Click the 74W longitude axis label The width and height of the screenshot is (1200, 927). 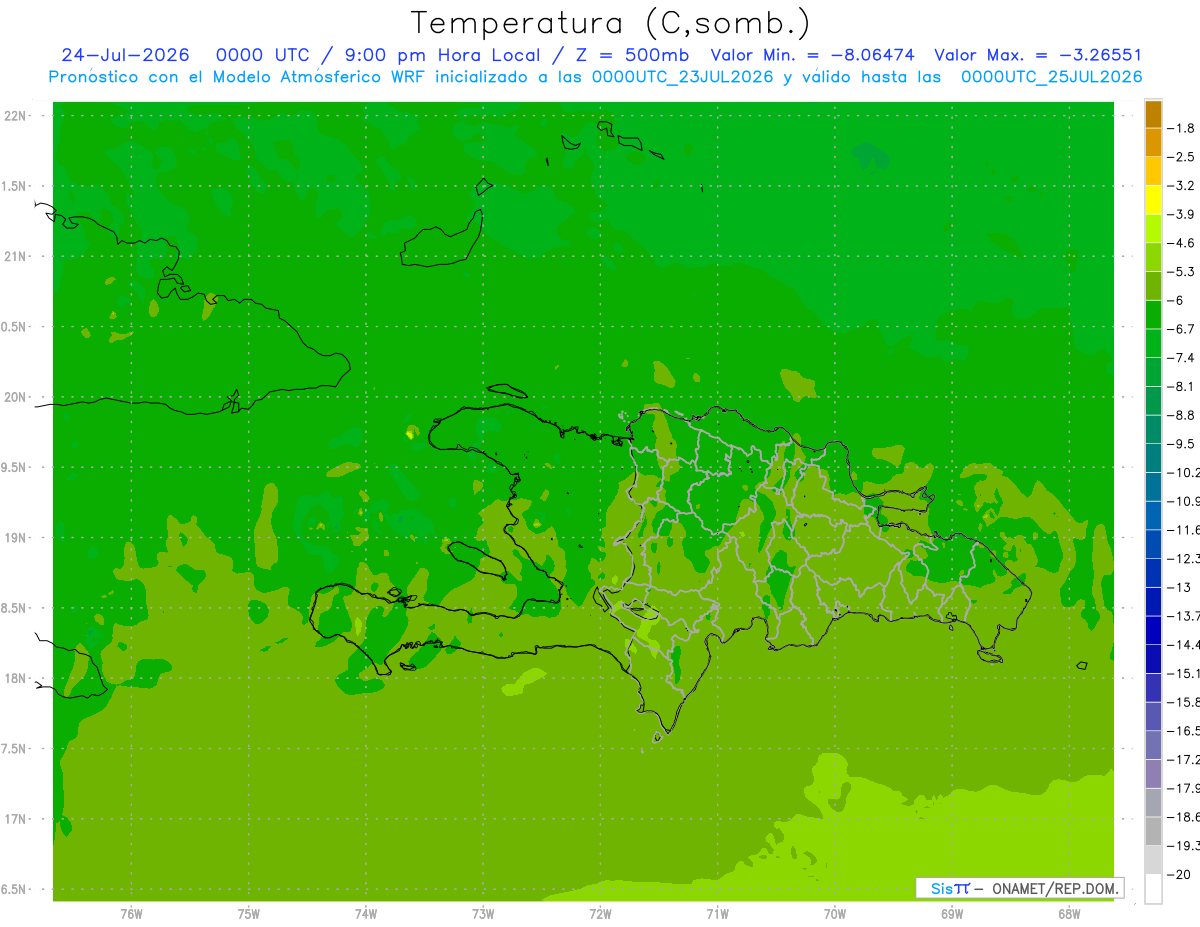pyautogui.click(x=366, y=914)
